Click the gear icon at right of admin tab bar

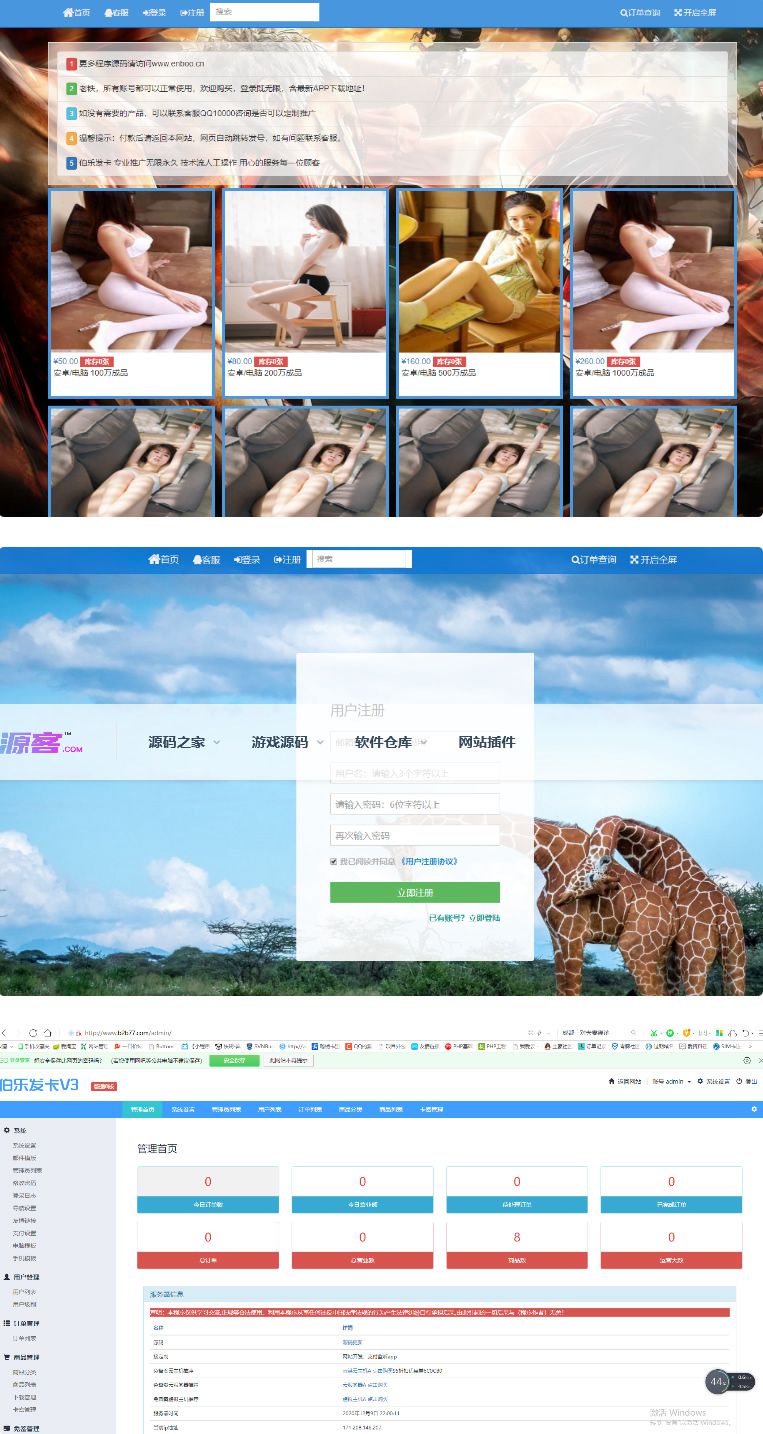(754, 1109)
